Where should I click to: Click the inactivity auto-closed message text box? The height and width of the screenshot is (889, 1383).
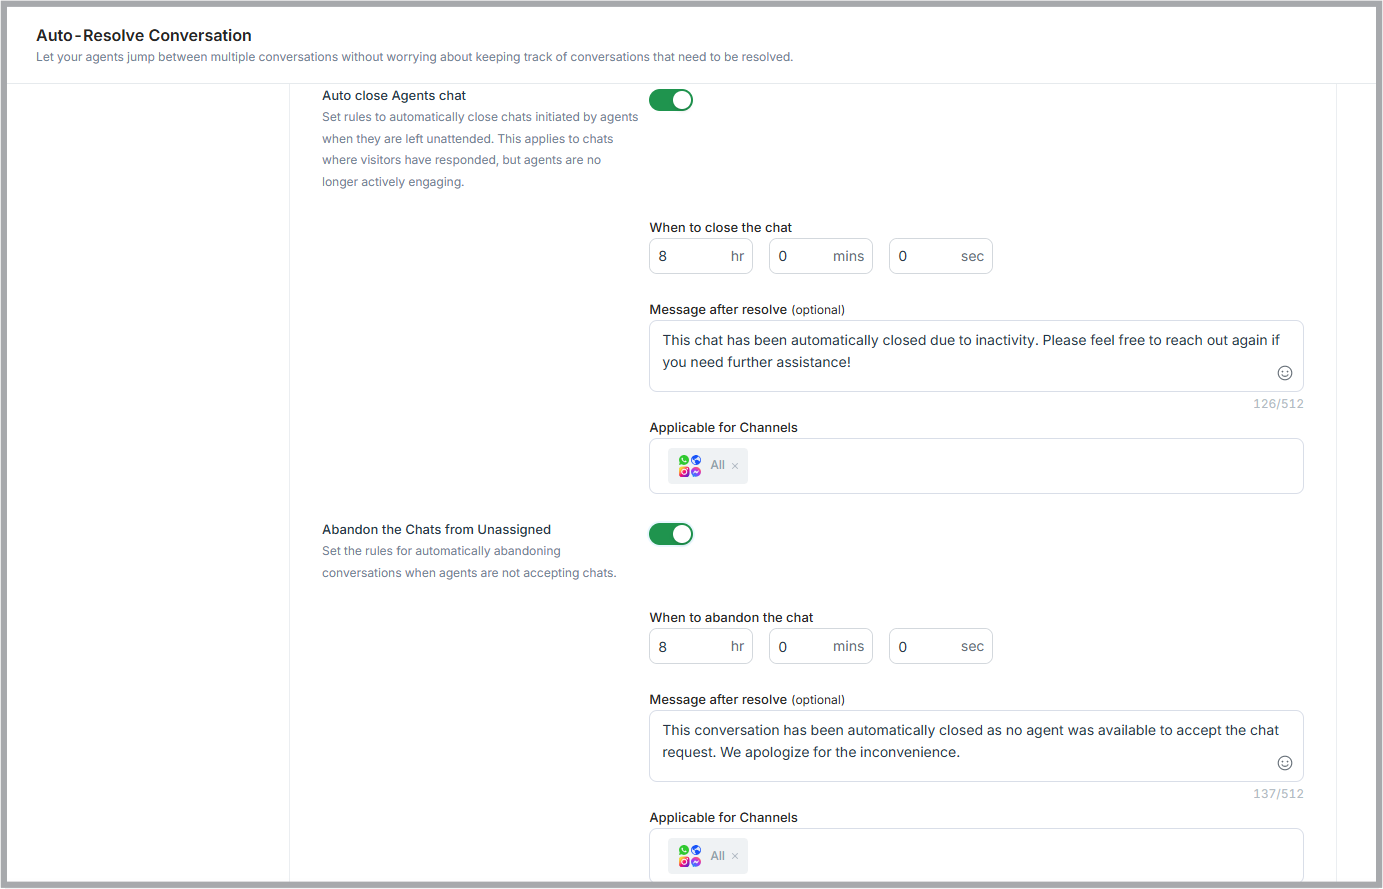coord(976,356)
